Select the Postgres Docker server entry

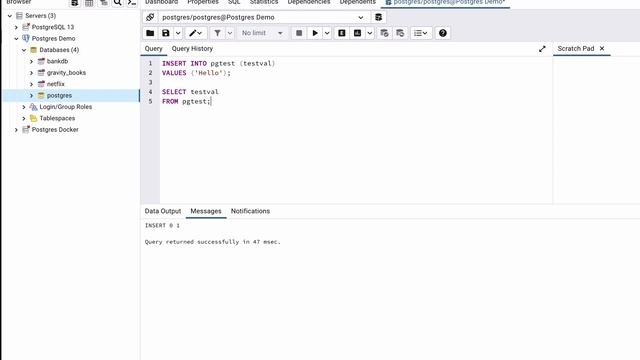click(x=55, y=129)
